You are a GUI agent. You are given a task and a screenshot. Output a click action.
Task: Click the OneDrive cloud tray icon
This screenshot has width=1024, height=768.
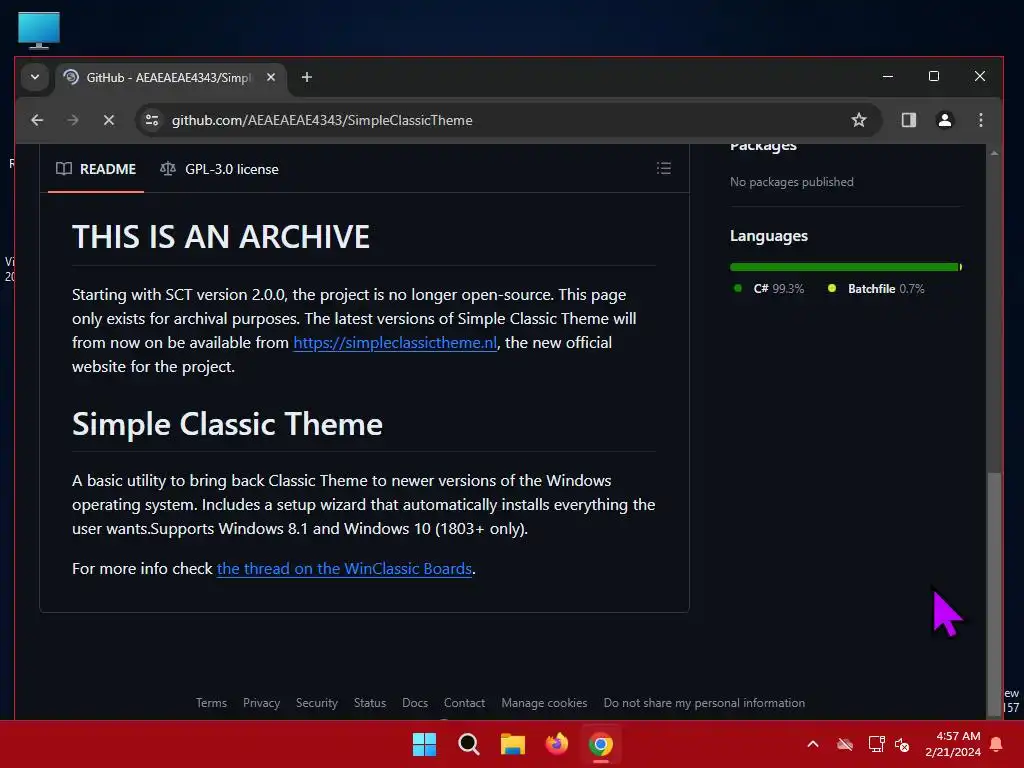[845, 744]
